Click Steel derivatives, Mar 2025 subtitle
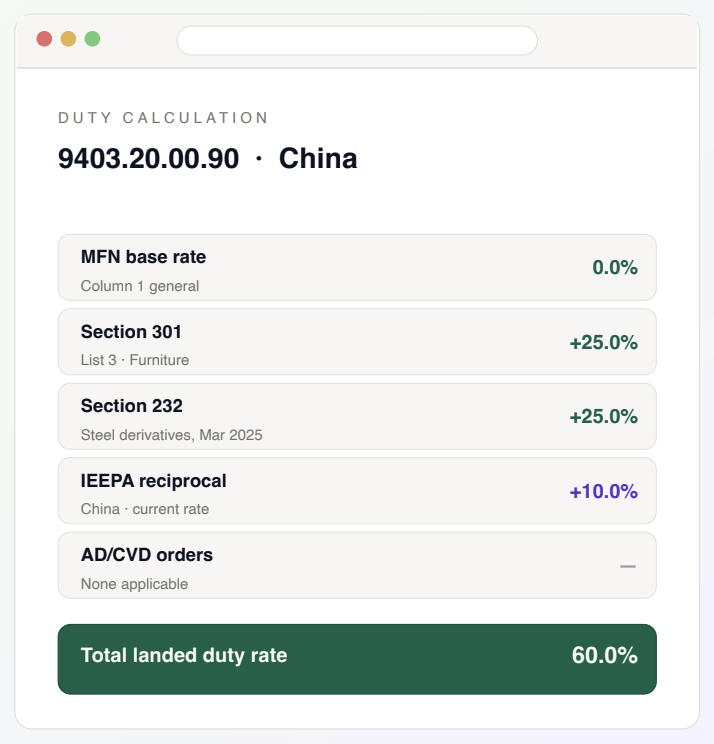Image resolution: width=714 pixels, height=744 pixels. (171, 435)
